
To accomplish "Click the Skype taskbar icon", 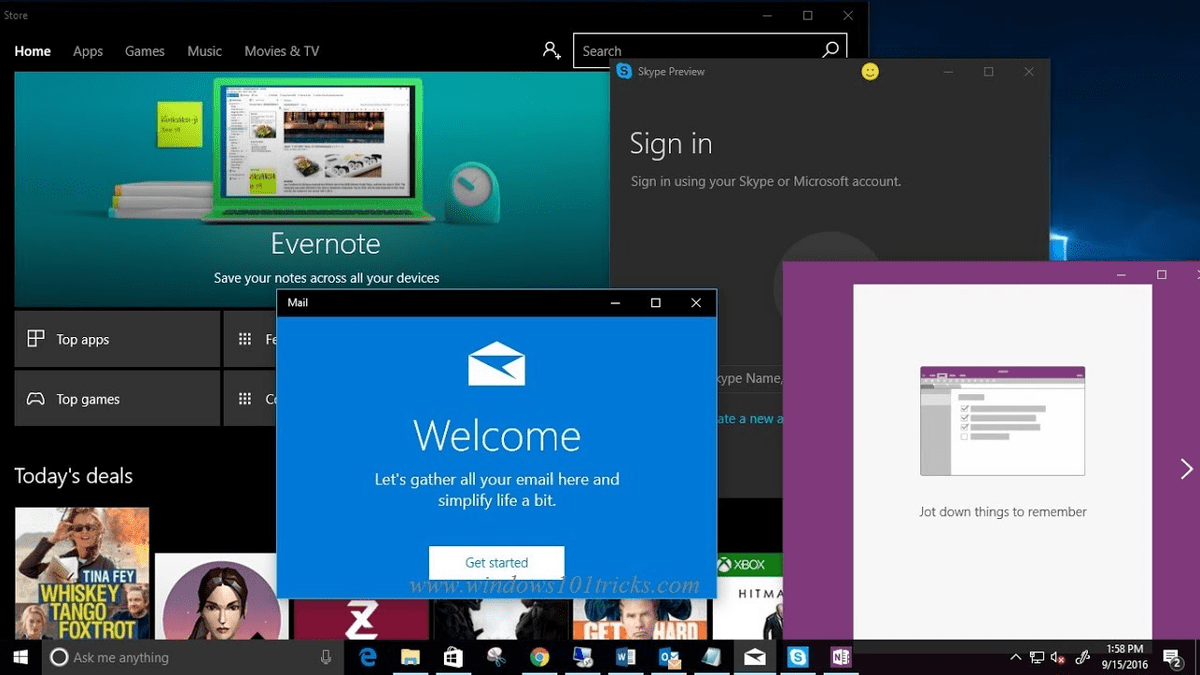I will coord(797,657).
